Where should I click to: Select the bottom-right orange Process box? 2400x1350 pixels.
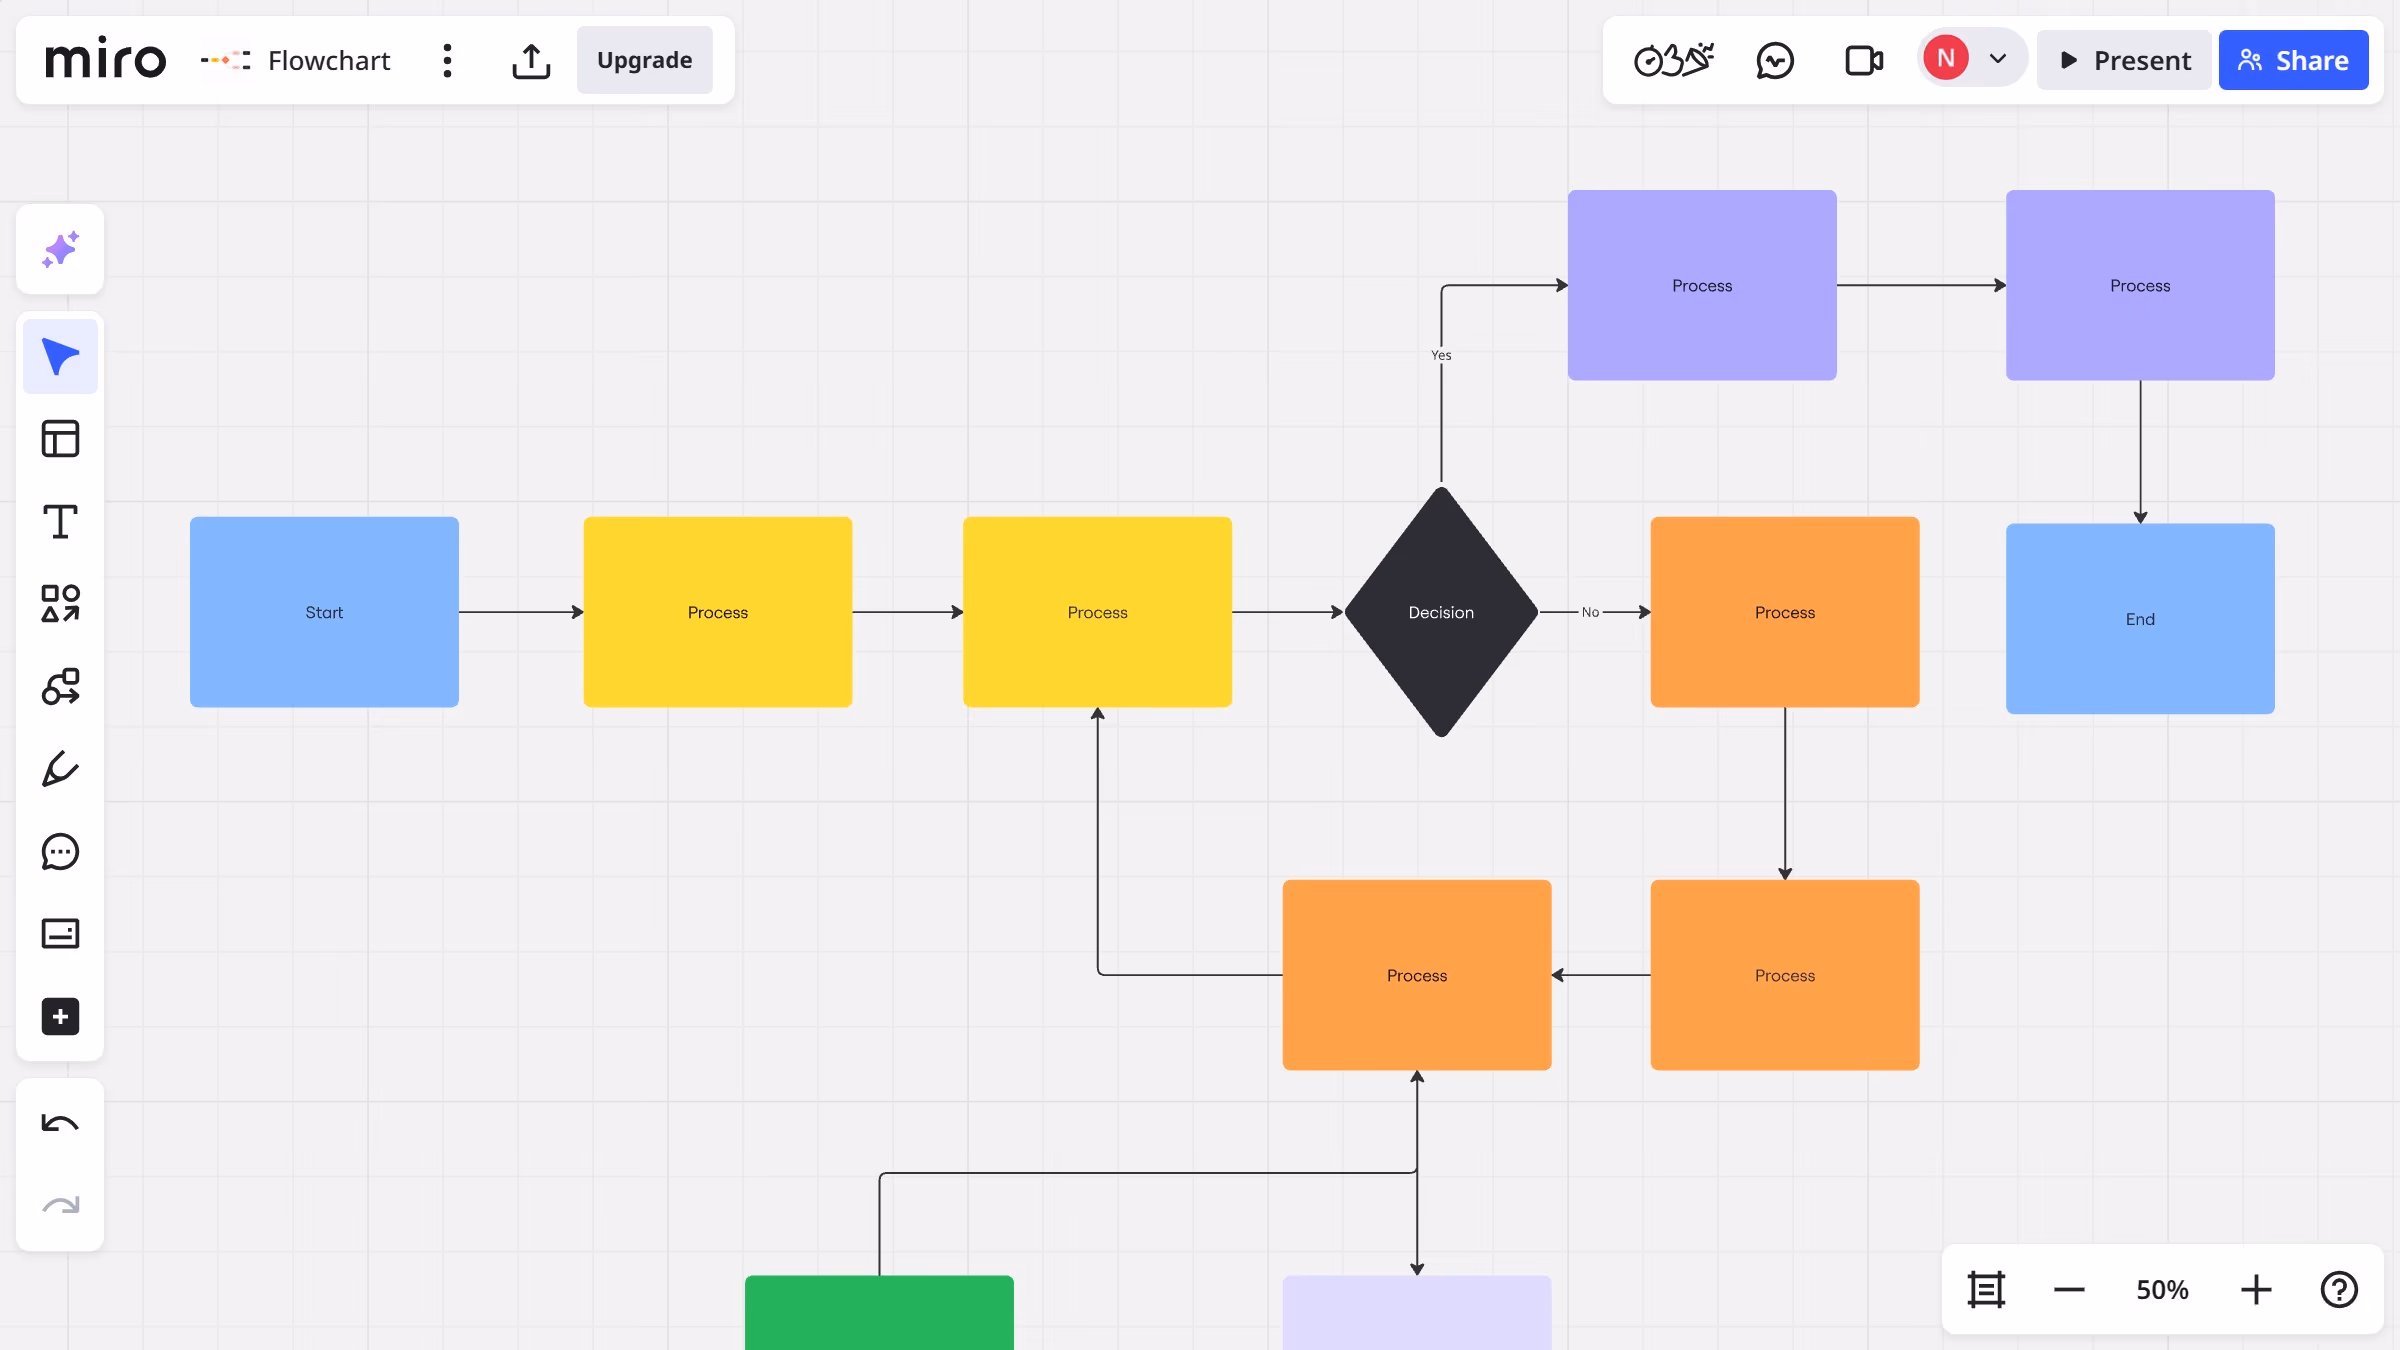(x=1785, y=975)
